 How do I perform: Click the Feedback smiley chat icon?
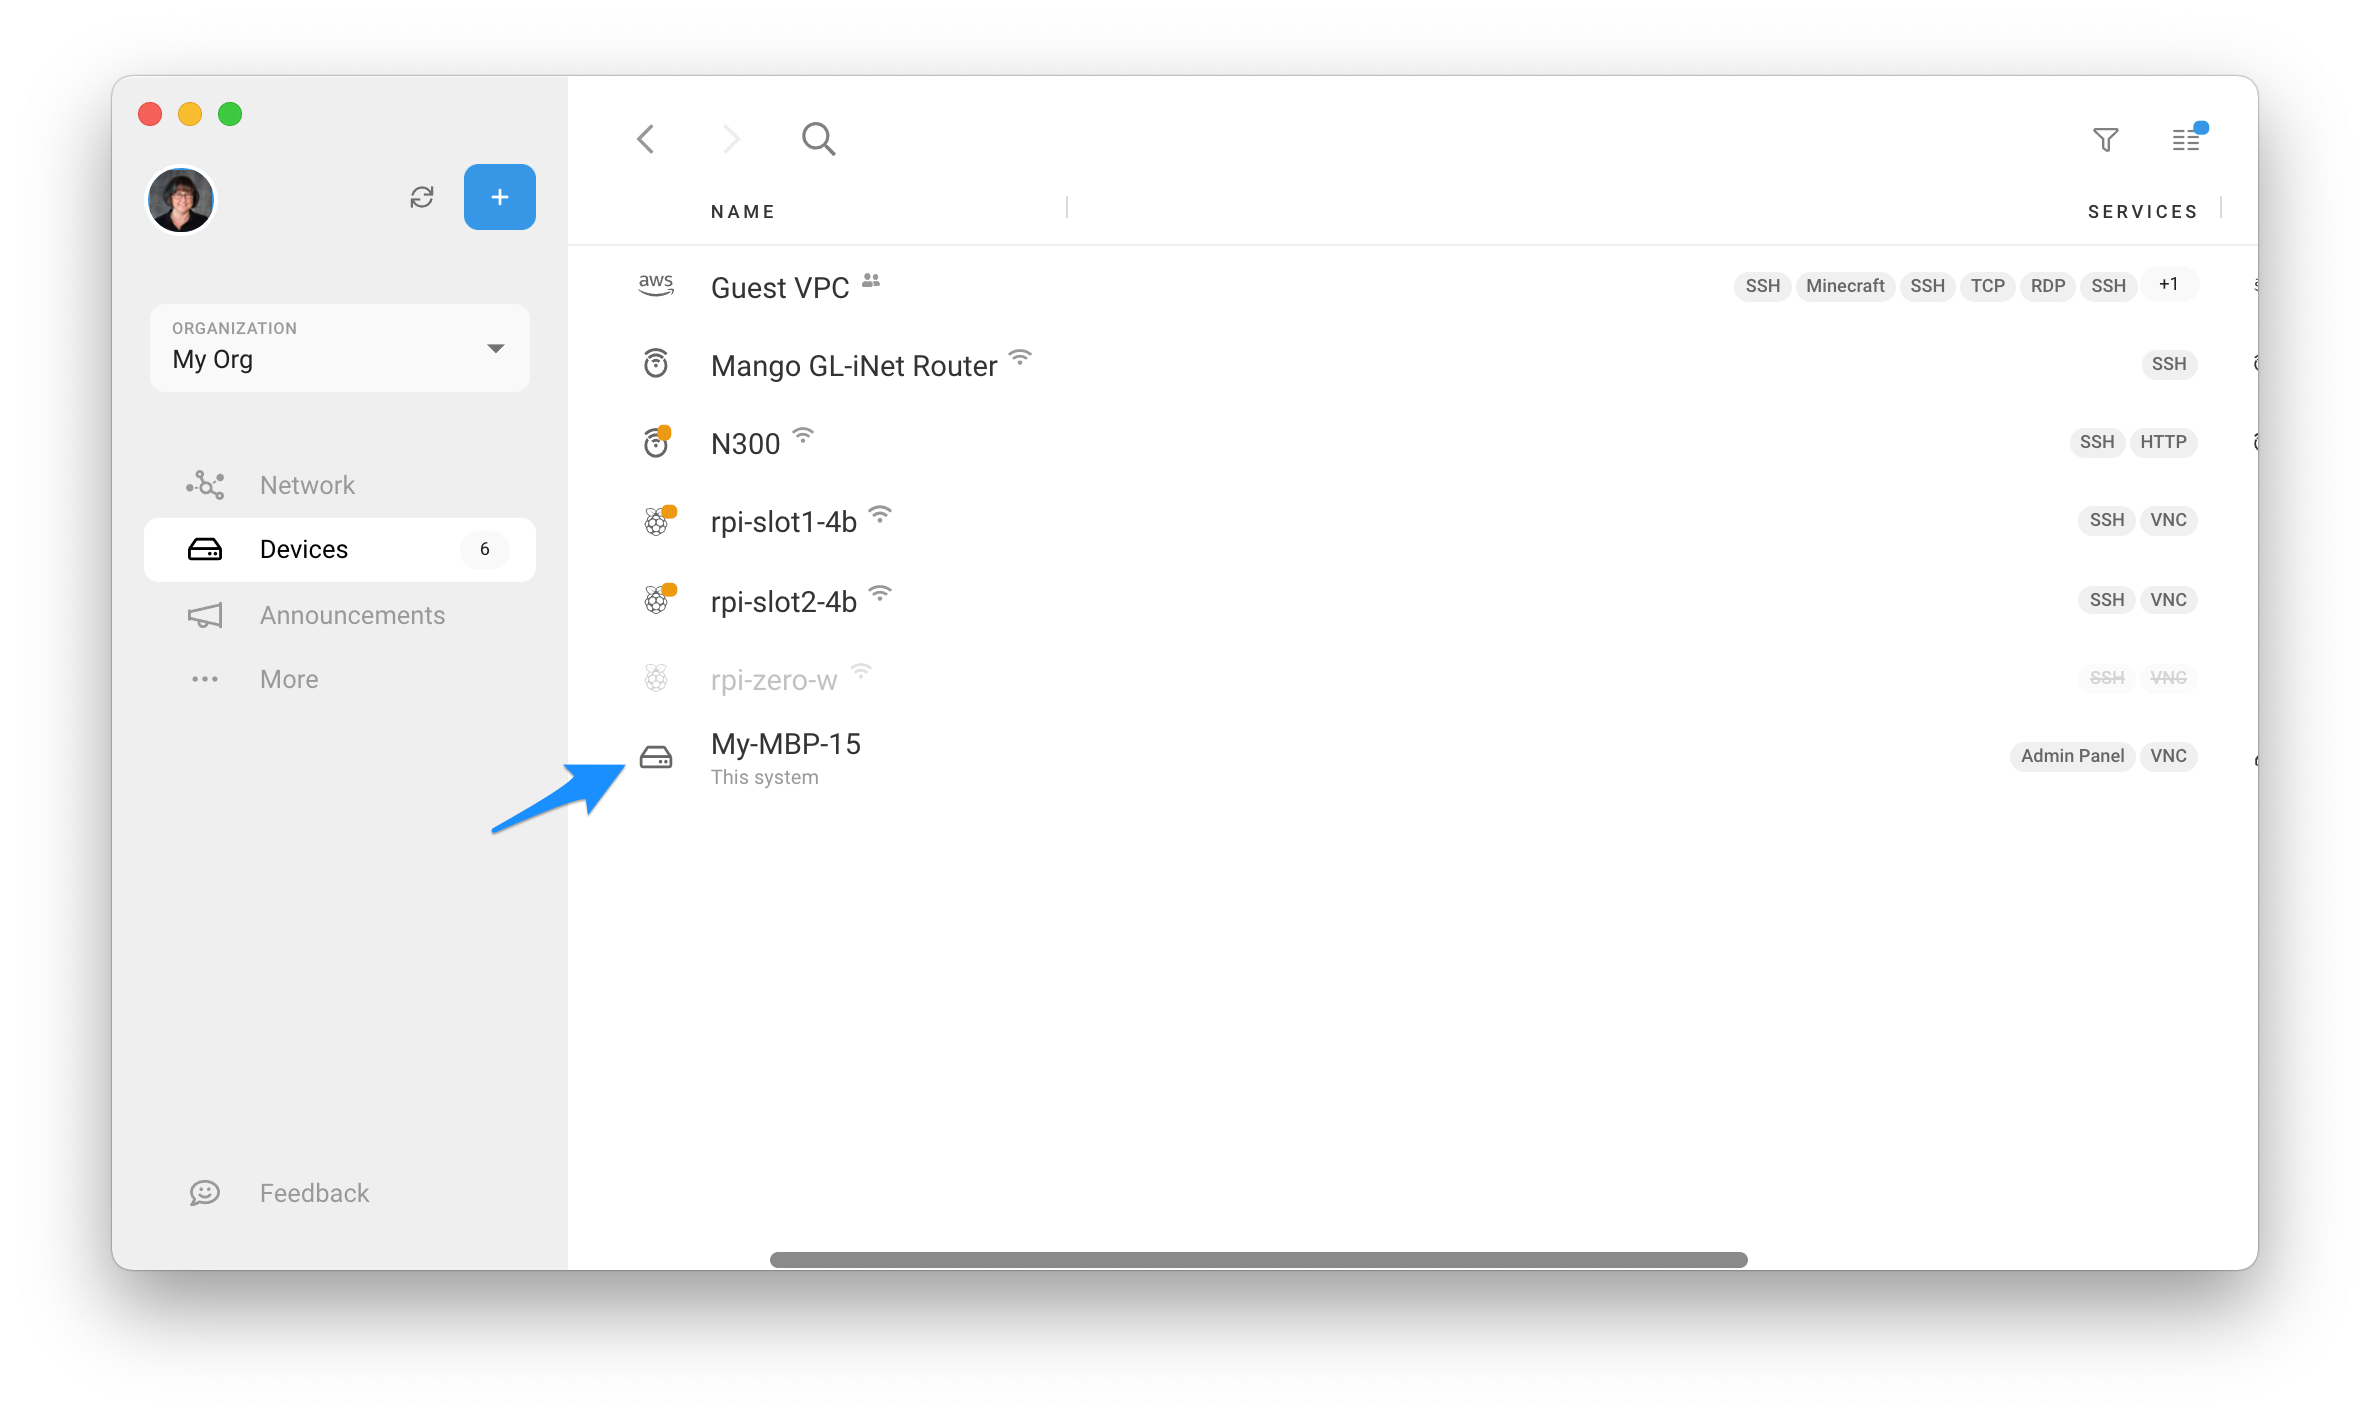(205, 1193)
